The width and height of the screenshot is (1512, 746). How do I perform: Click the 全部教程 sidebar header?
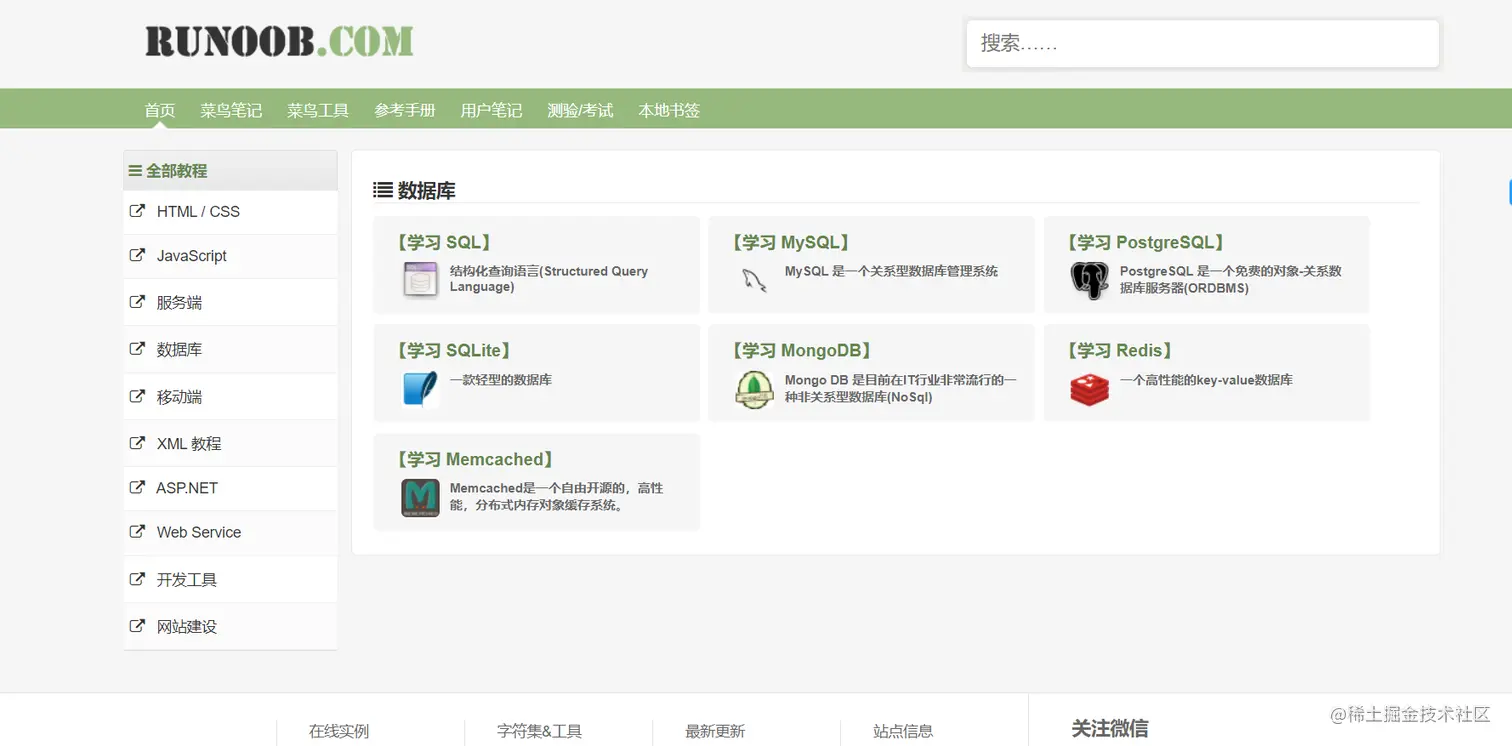(x=230, y=171)
